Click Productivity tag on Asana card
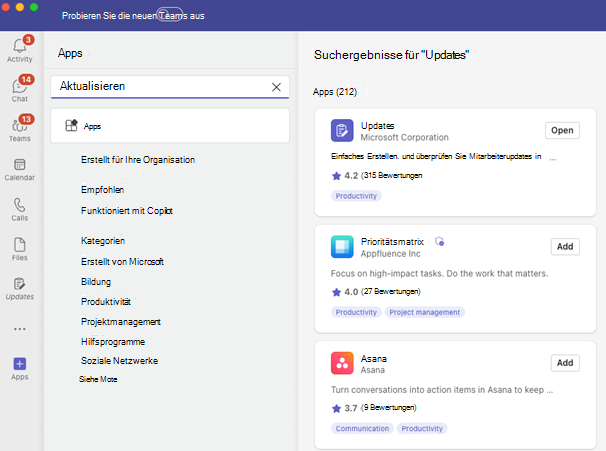The width and height of the screenshot is (606, 451). point(422,429)
